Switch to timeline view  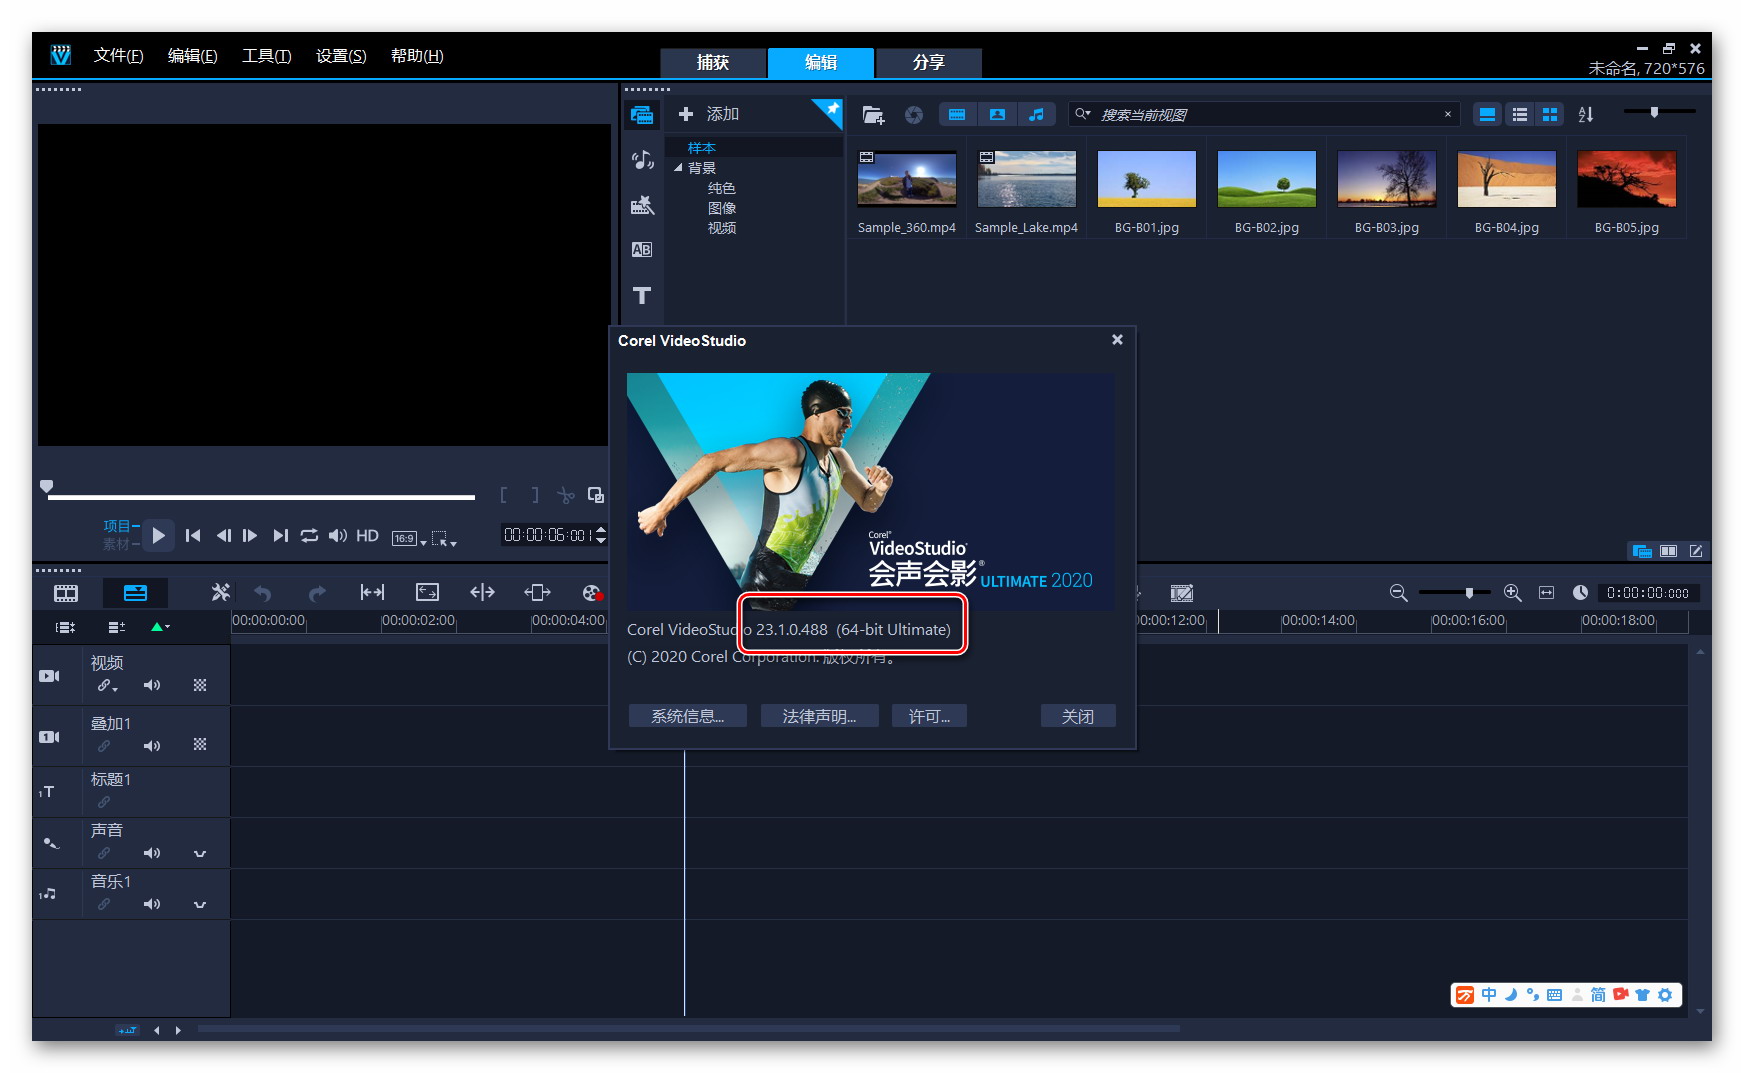tap(135, 593)
